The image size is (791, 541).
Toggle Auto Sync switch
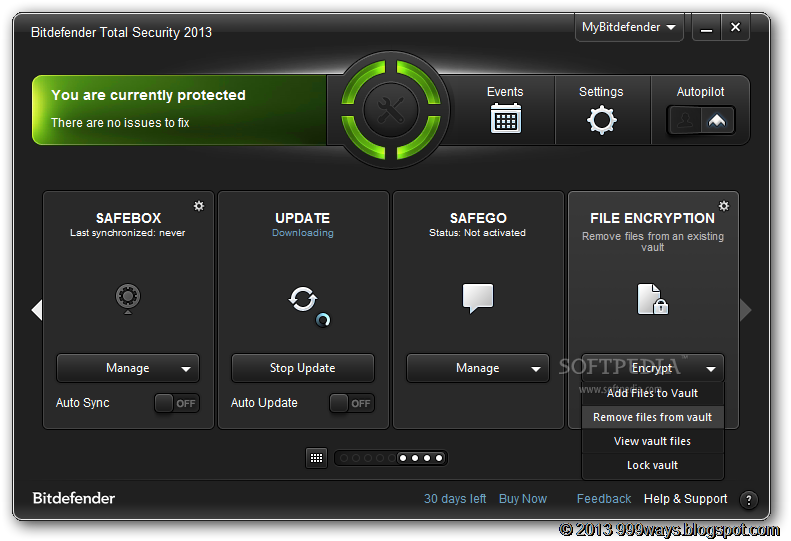pyautogui.click(x=177, y=403)
